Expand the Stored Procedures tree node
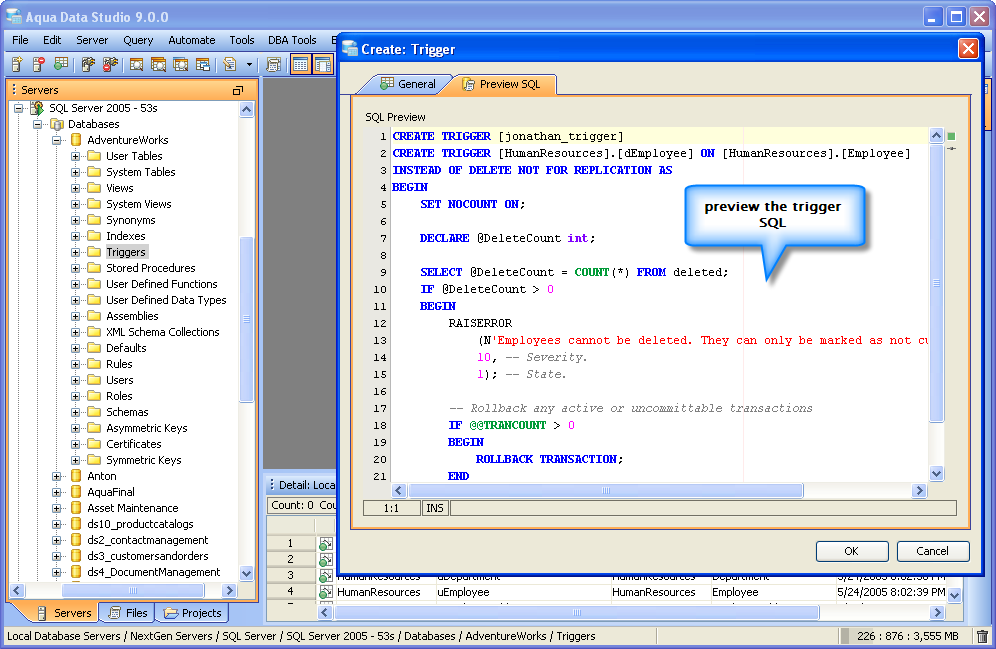 point(76,268)
